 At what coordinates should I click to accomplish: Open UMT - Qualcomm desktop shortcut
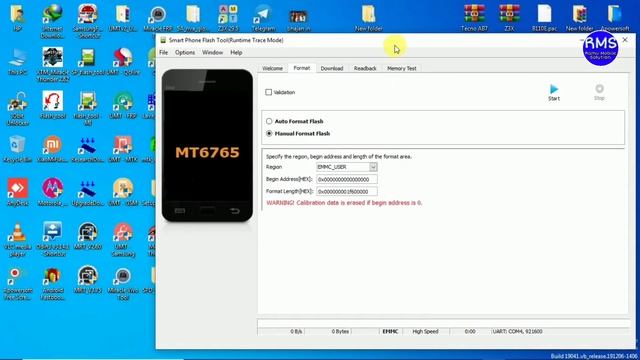coord(123,62)
